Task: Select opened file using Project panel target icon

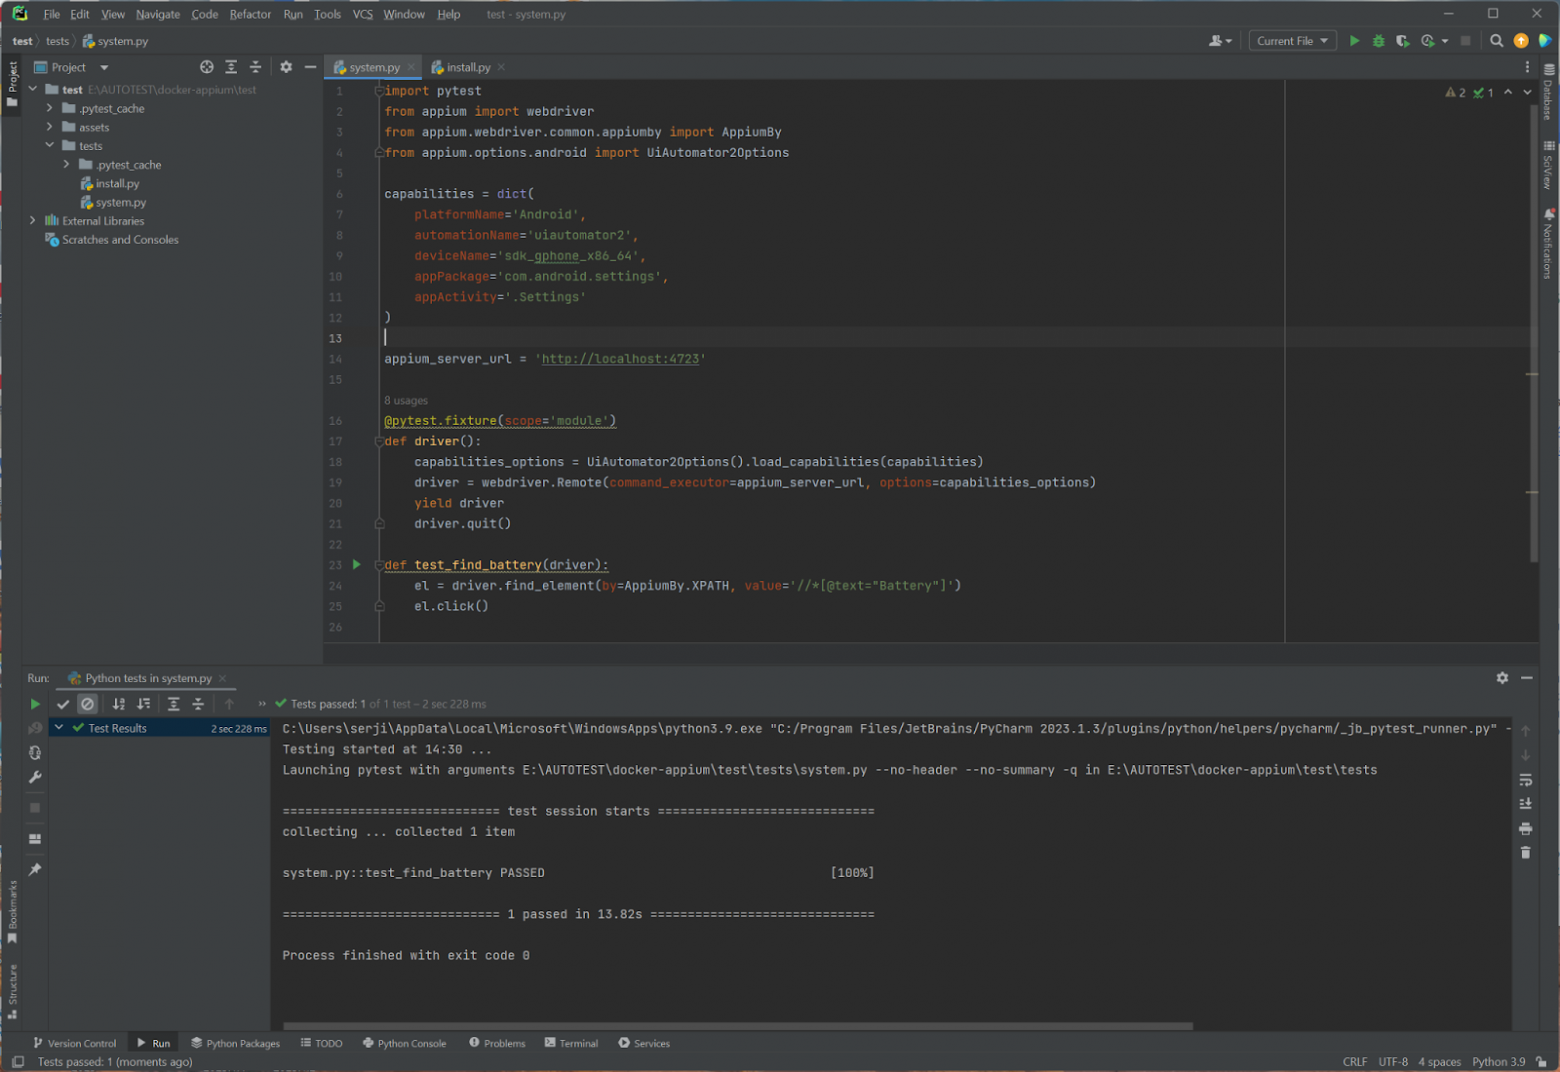Action: pos(206,67)
